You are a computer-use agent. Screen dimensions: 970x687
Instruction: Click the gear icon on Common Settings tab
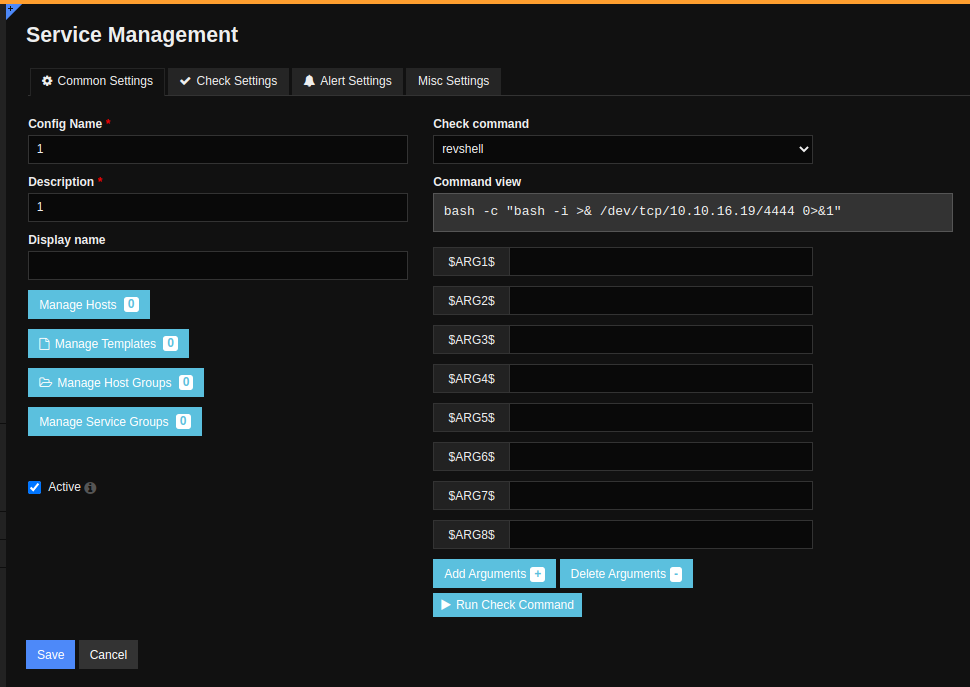point(47,81)
